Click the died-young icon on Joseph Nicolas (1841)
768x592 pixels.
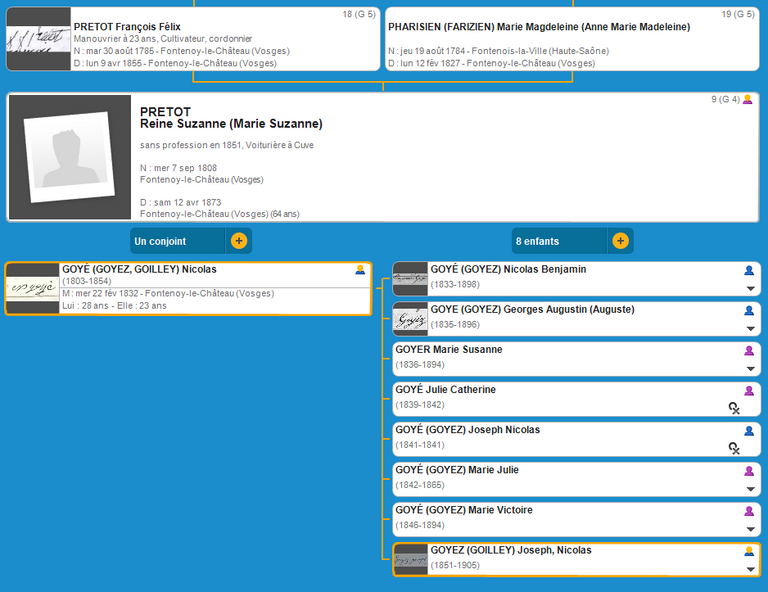pos(734,447)
